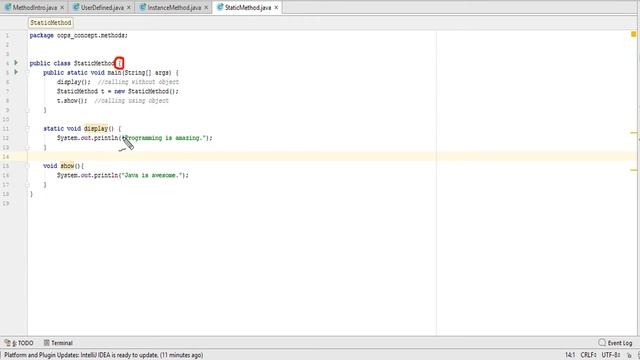
Task: Close the UserDefined.java tab
Action: [129, 7]
